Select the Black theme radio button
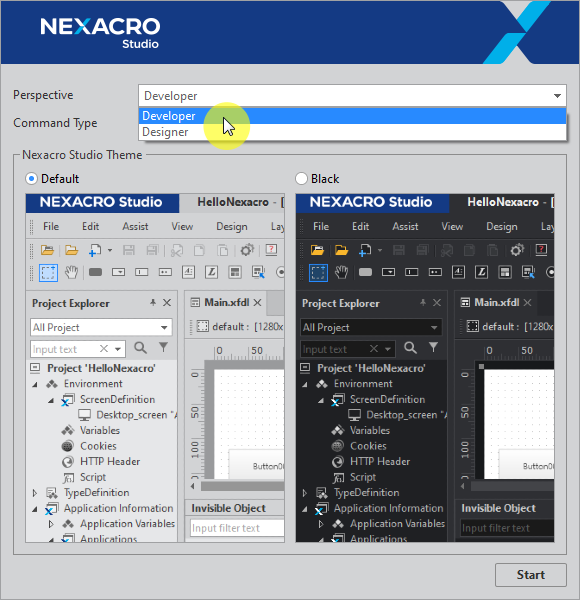This screenshot has height=600, width=580. pyautogui.click(x=301, y=179)
